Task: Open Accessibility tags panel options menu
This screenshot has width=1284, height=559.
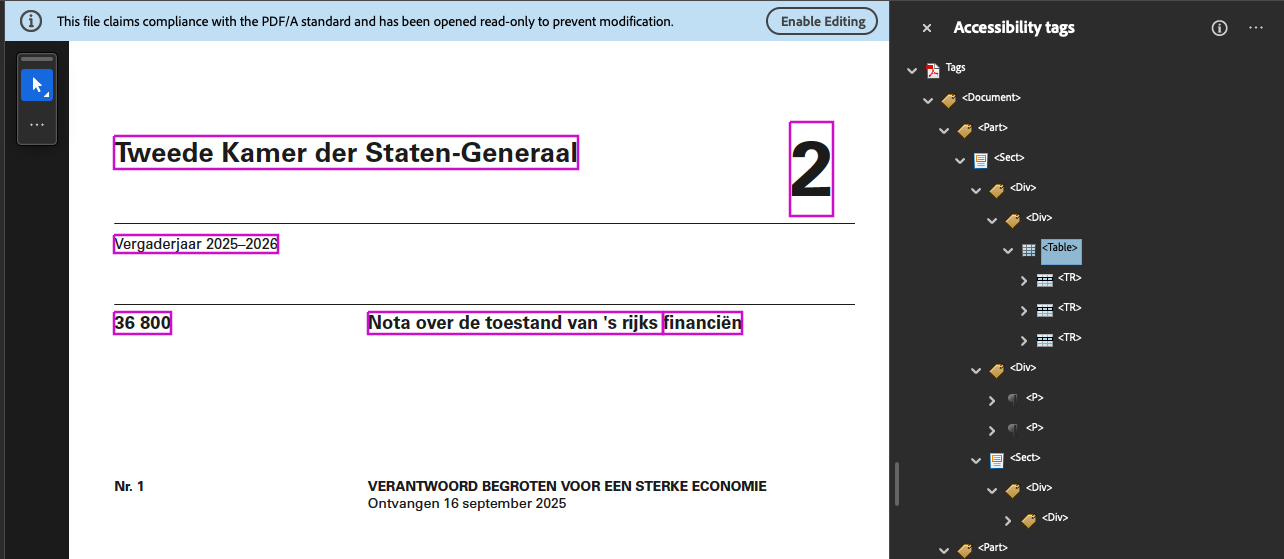Action: point(1256,28)
